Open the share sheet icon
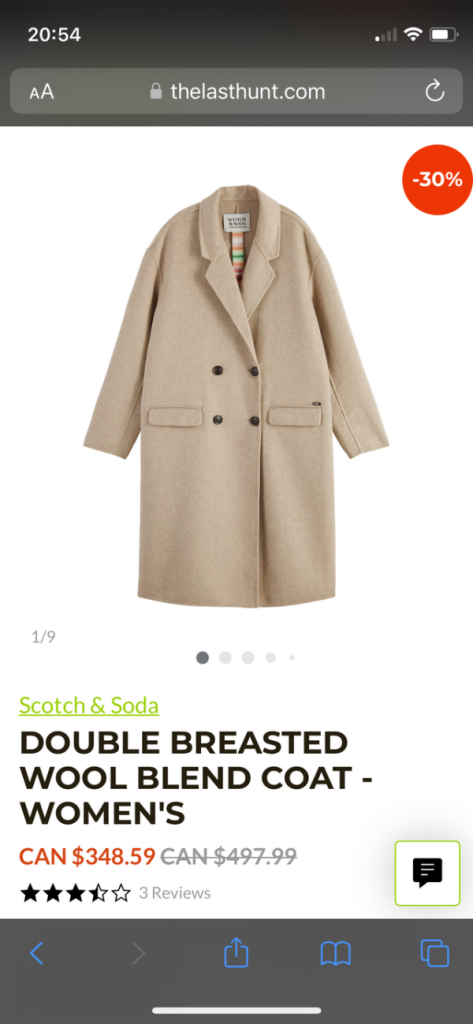The width and height of the screenshot is (473, 1024). coord(236,952)
